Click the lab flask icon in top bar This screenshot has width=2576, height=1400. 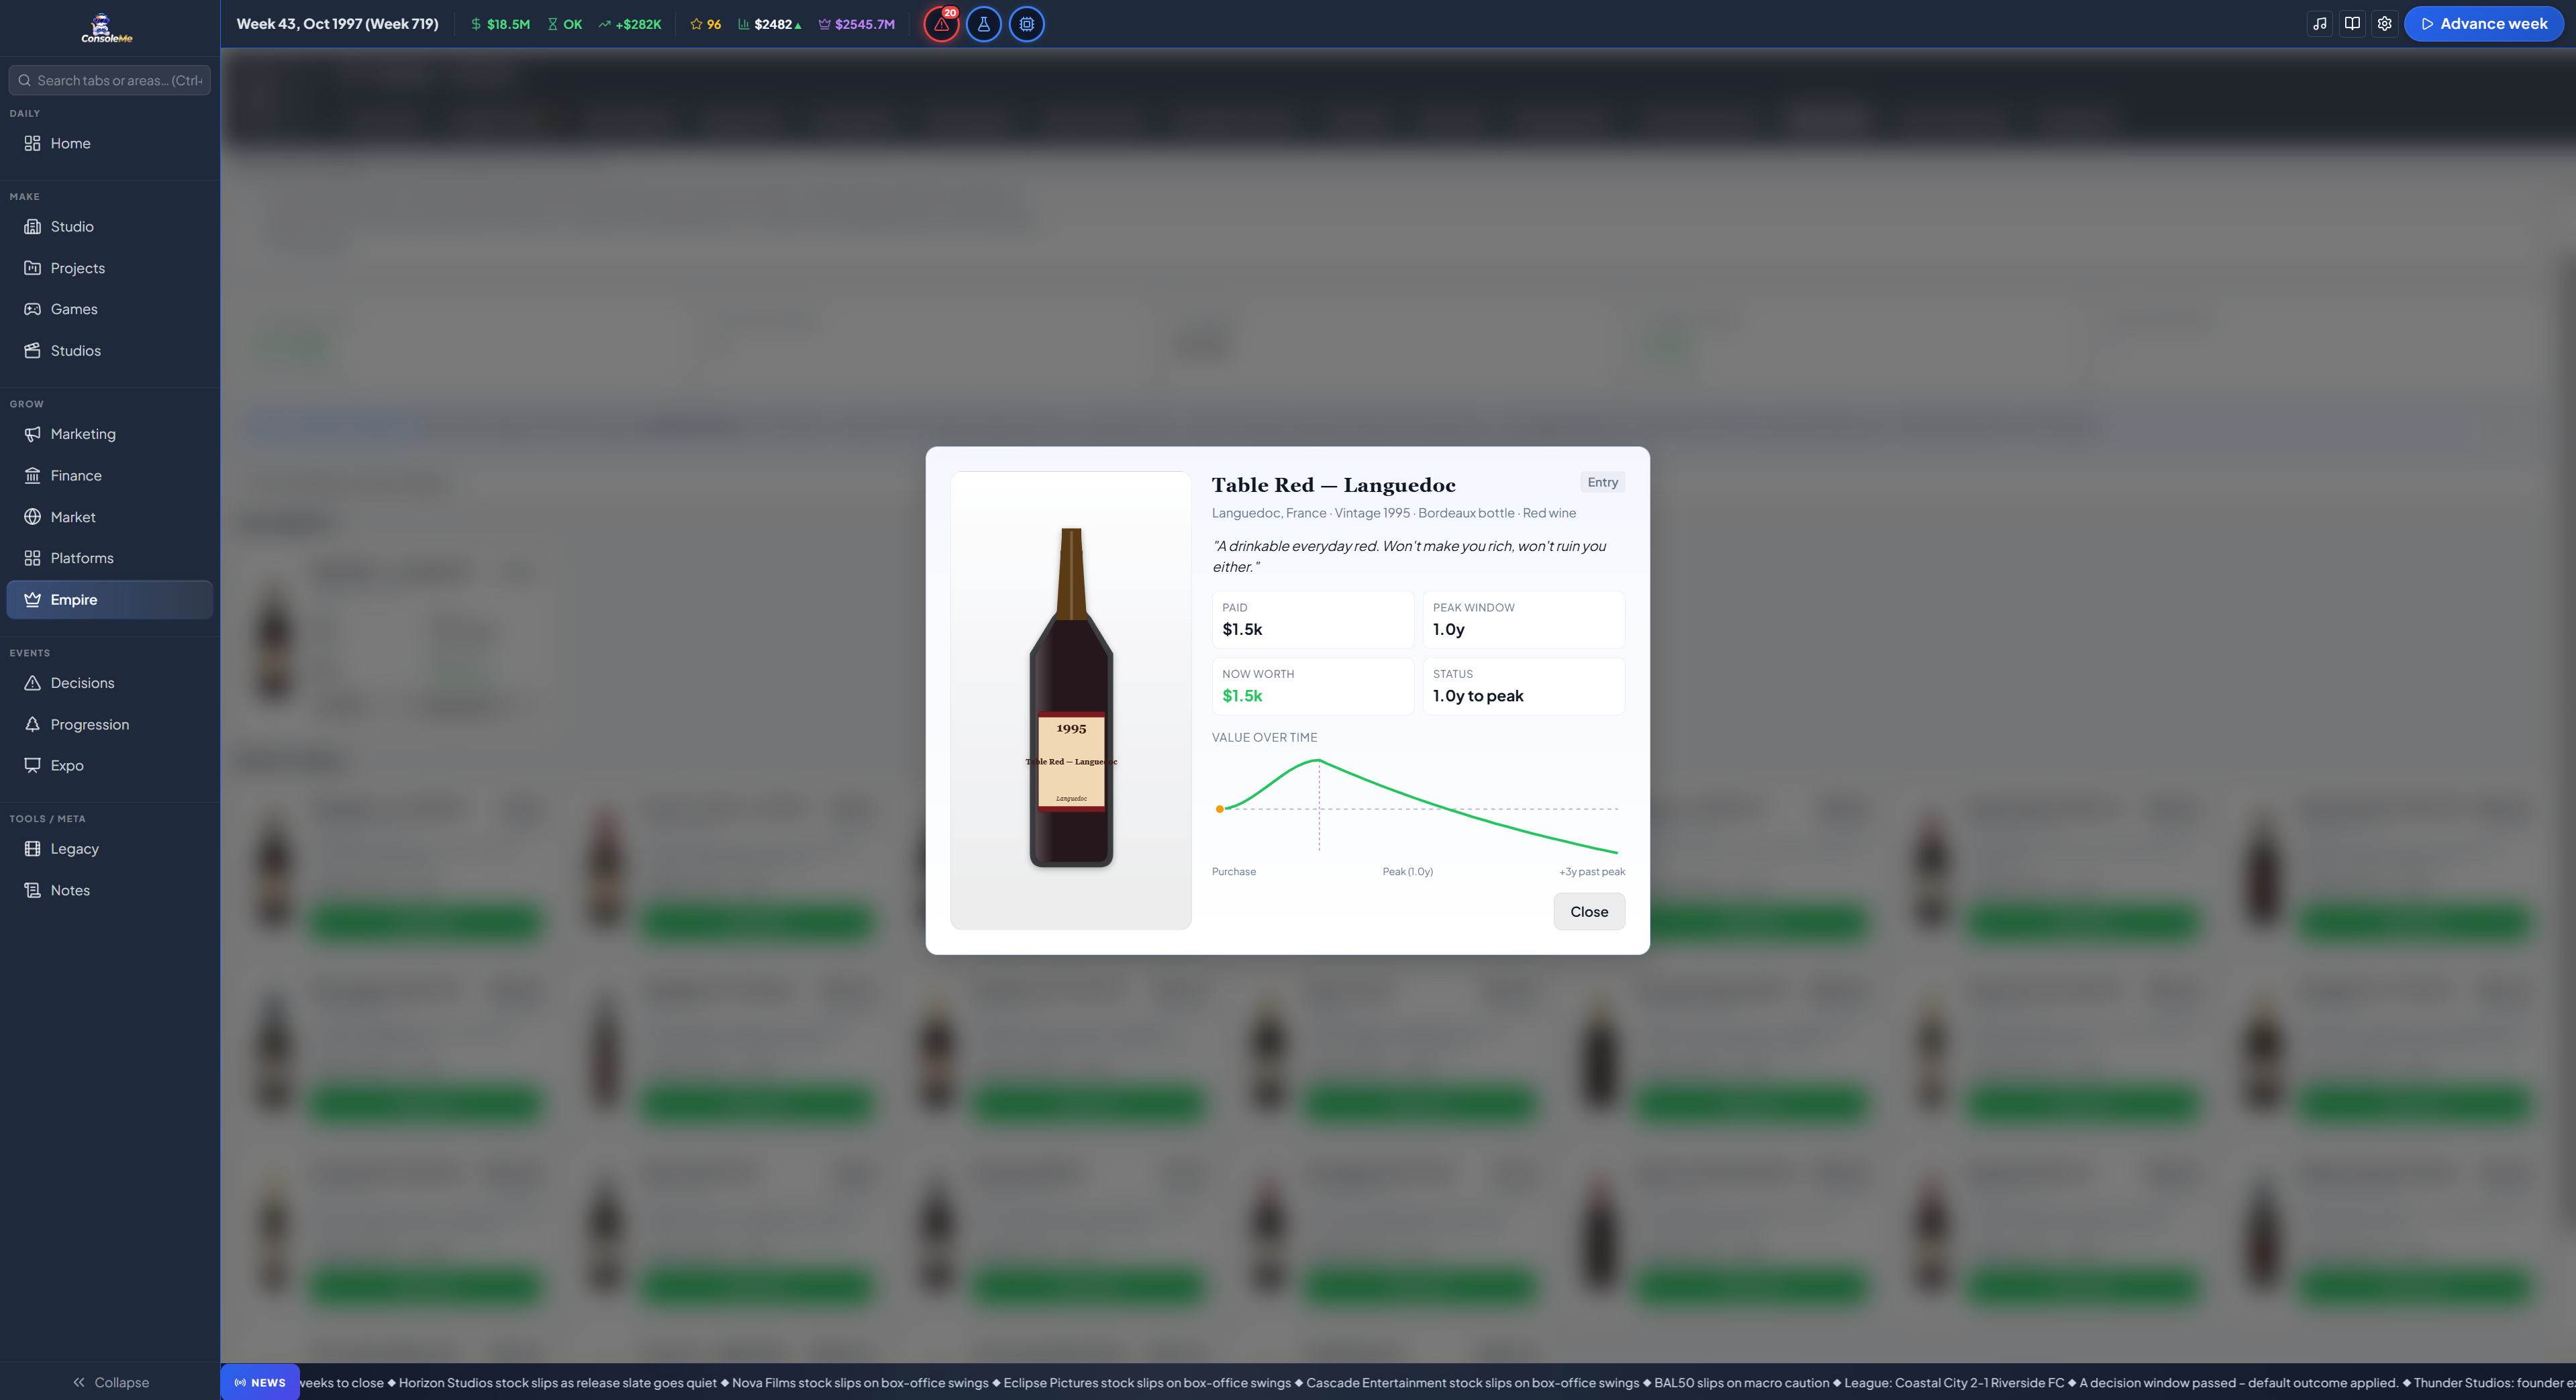tap(983, 24)
